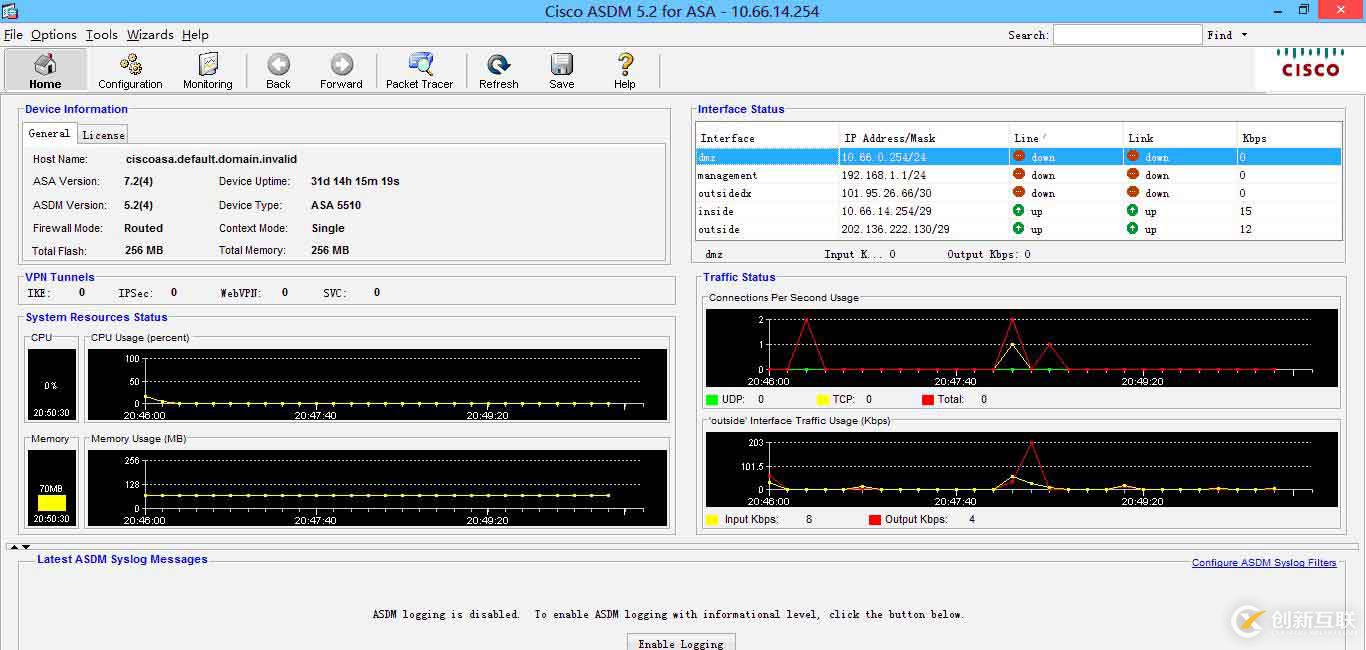The width and height of the screenshot is (1366, 650).
Task: Expand the Find dropdown arrow
Action: pyautogui.click(x=1245, y=35)
